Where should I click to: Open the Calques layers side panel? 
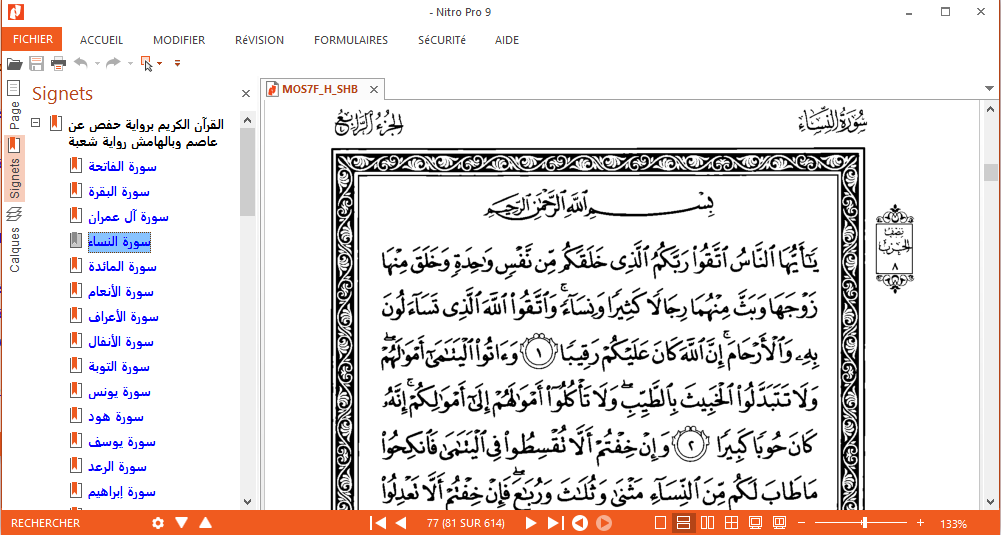(x=14, y=241)
